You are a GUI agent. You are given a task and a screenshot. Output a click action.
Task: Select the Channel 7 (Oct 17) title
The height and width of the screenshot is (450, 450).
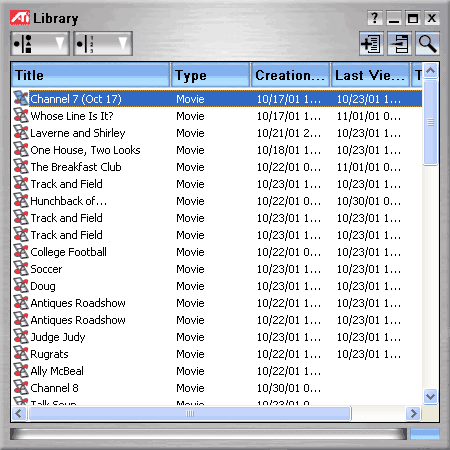pyautogui.click(x=76, y=99)
